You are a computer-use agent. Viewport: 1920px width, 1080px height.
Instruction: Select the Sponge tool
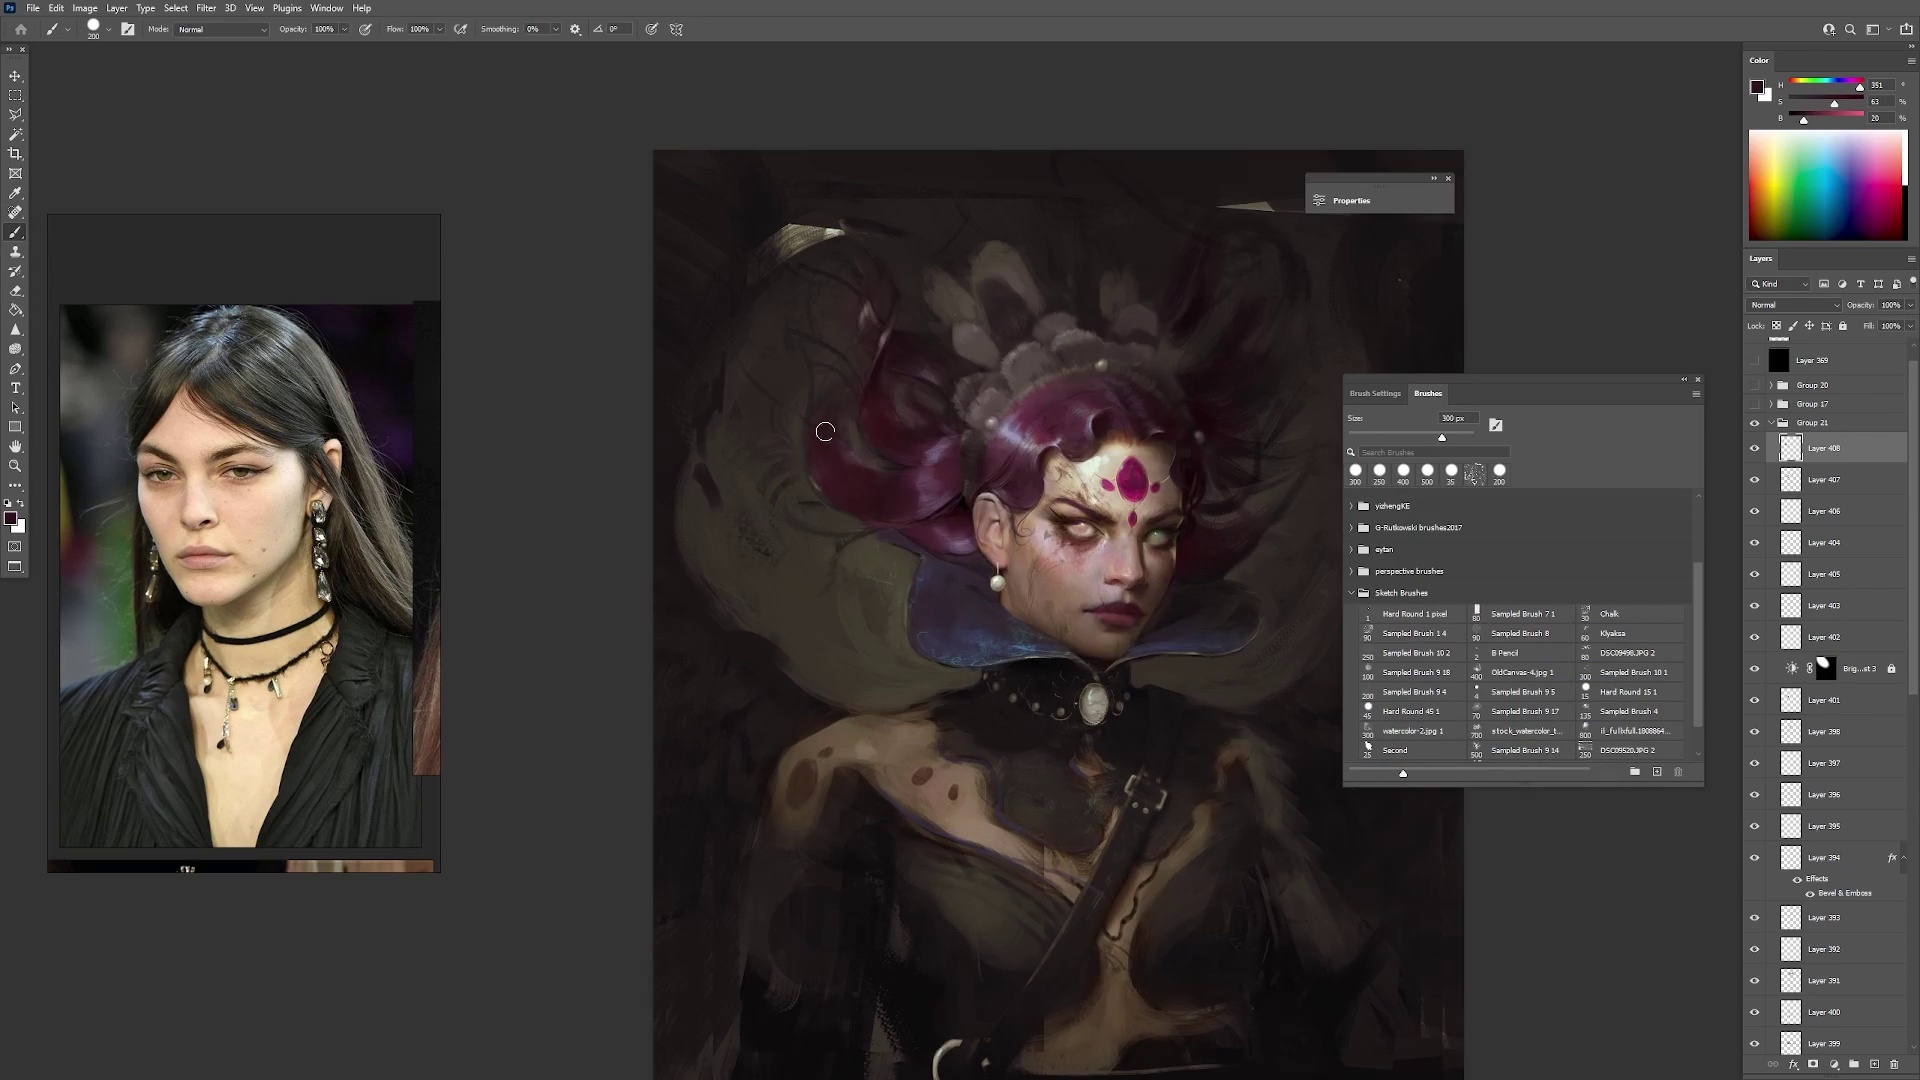15,349
